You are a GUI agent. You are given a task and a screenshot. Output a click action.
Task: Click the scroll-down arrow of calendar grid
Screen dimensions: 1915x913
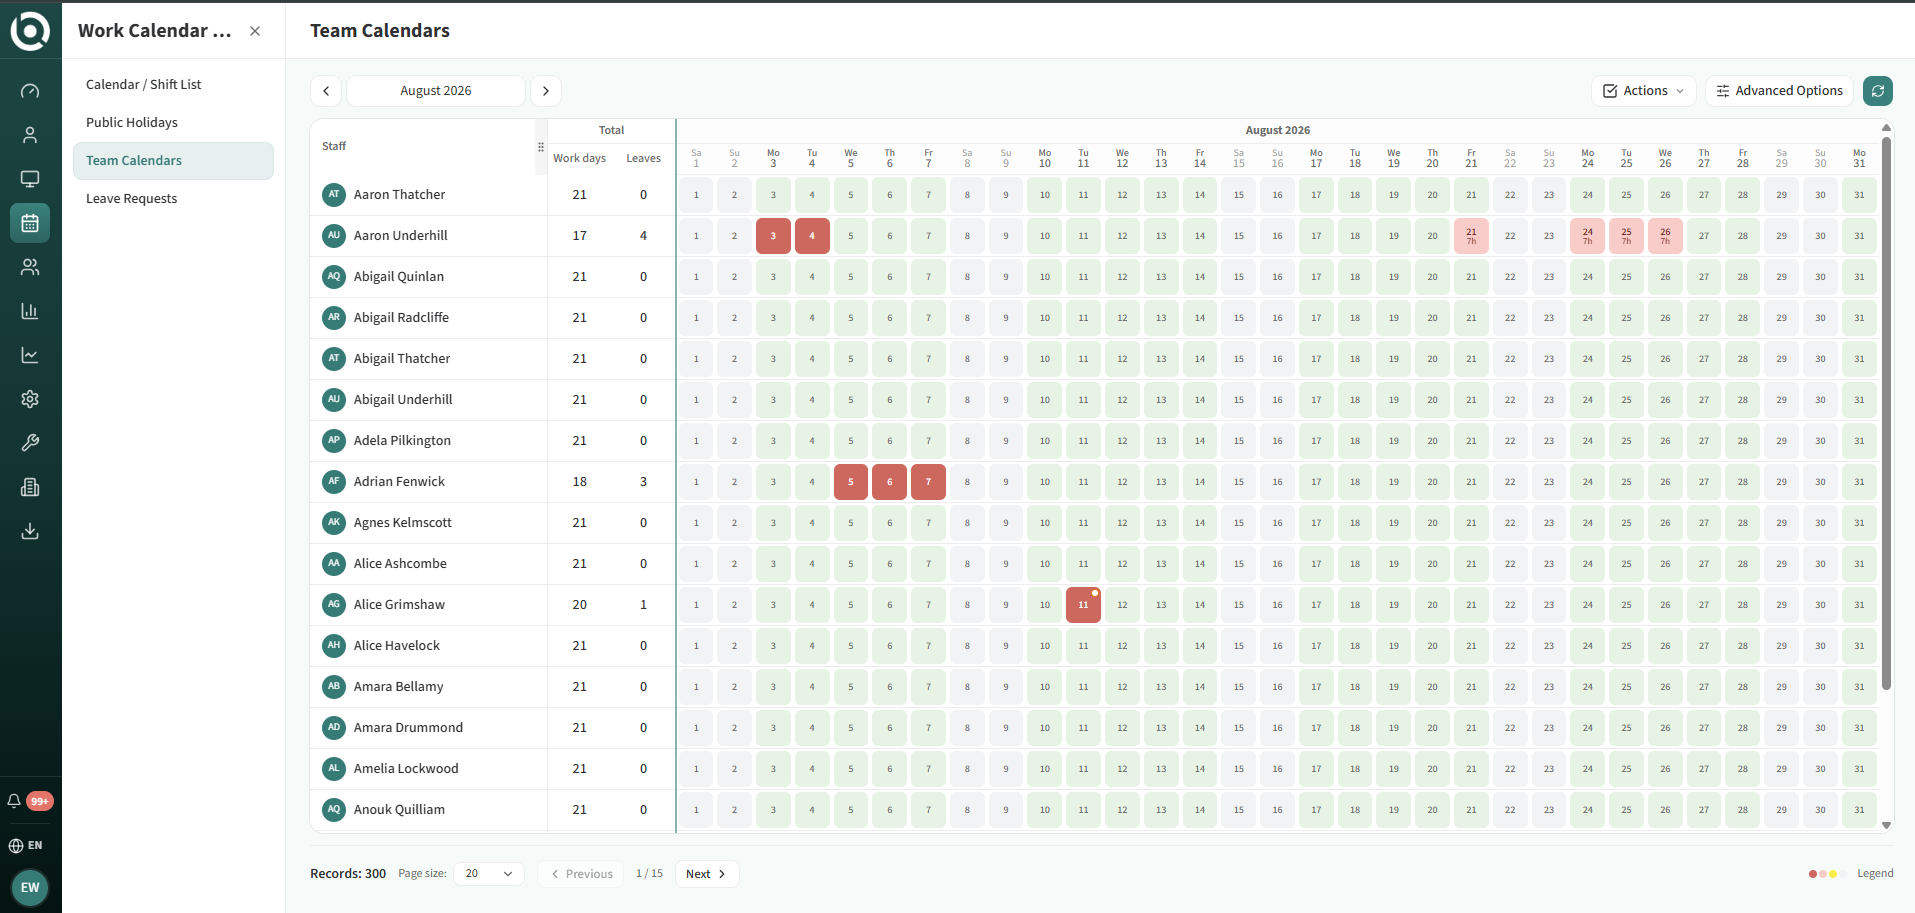[1886, 825]
